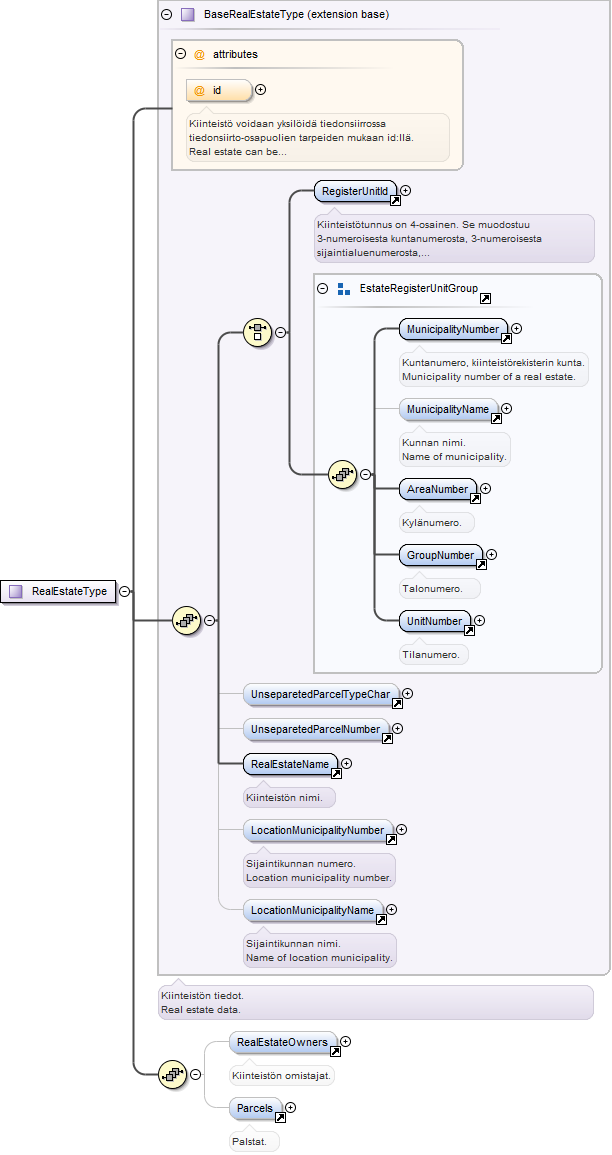Collapse the RealEstateType root node
Viewport: 612px width, 1155px height.
[x=124, y=591]
